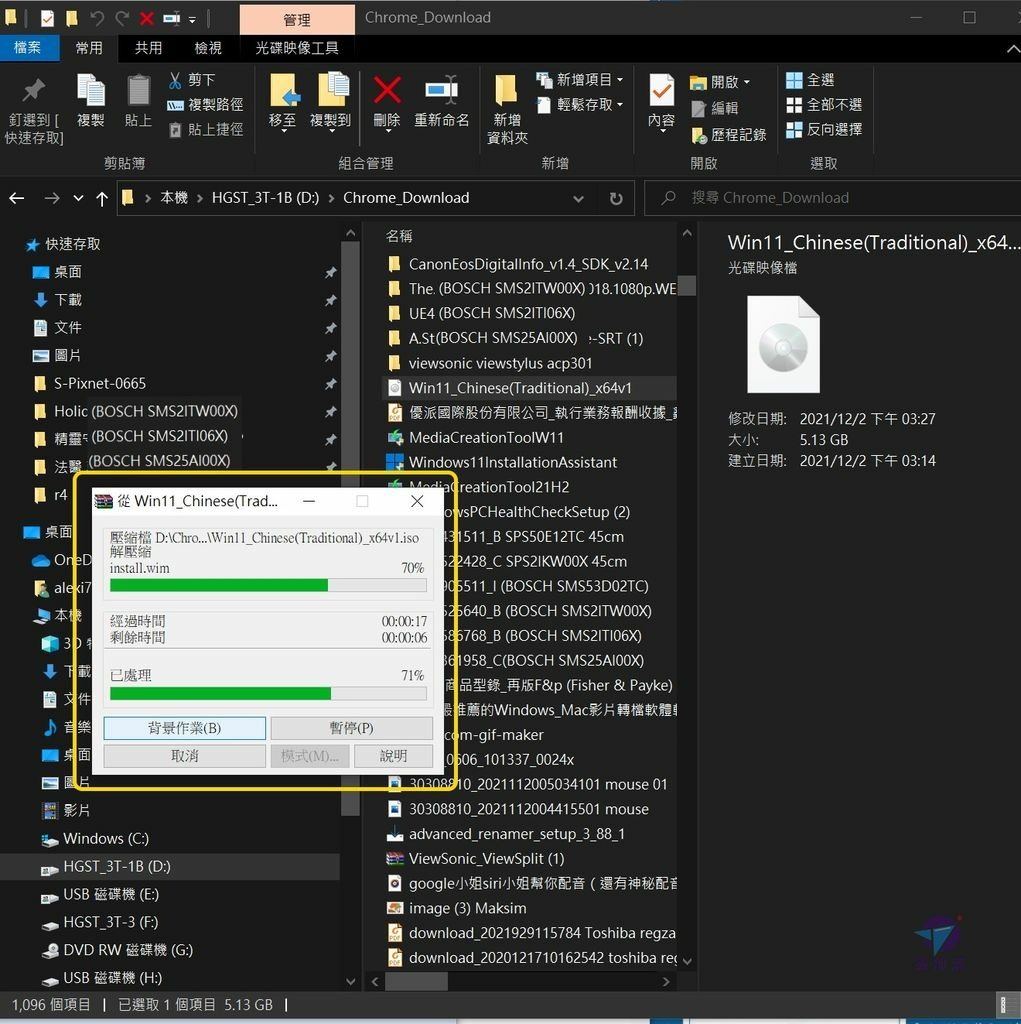Switch to the Share tab
The width and height of the screenshot is (1021, 1024).
(x=148, y=48)
